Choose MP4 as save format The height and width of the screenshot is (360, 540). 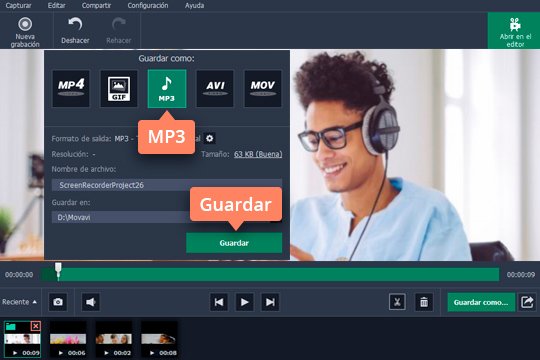[71, 89]
